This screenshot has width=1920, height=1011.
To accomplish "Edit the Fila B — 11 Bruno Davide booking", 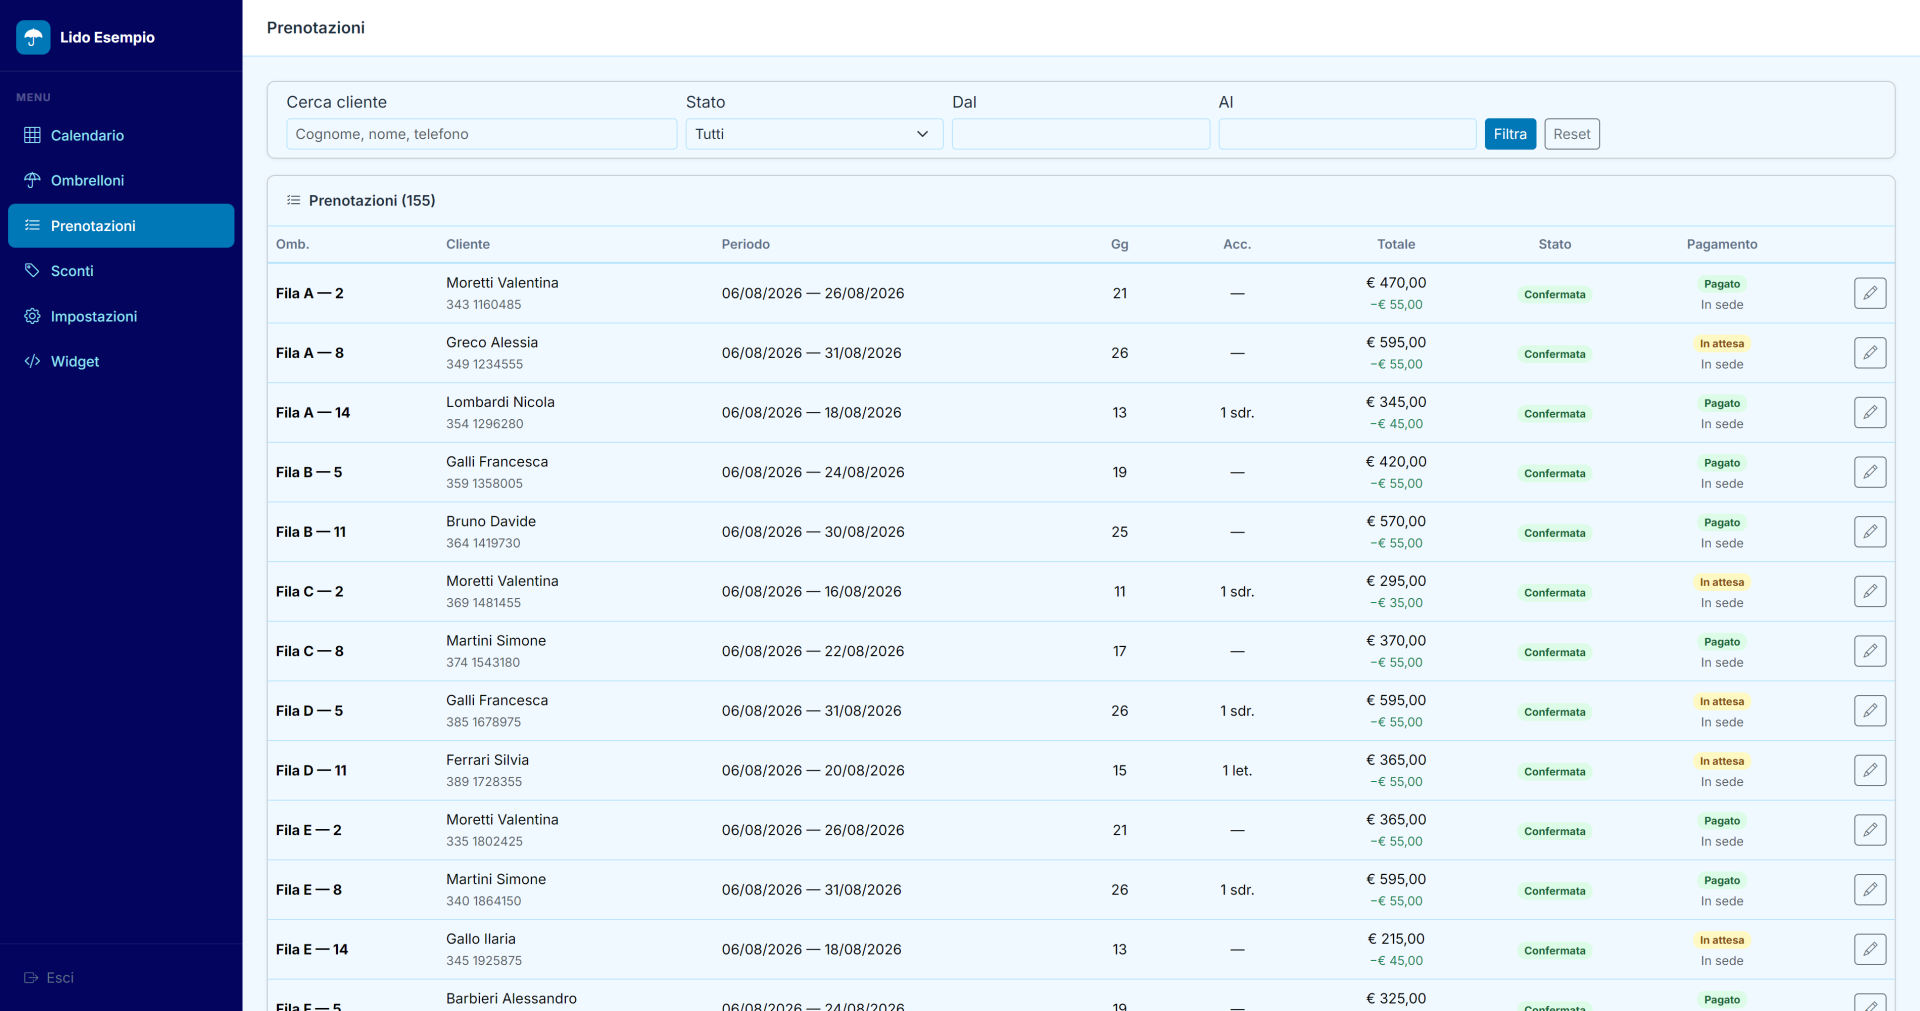I will click(x=1870, y=532).
